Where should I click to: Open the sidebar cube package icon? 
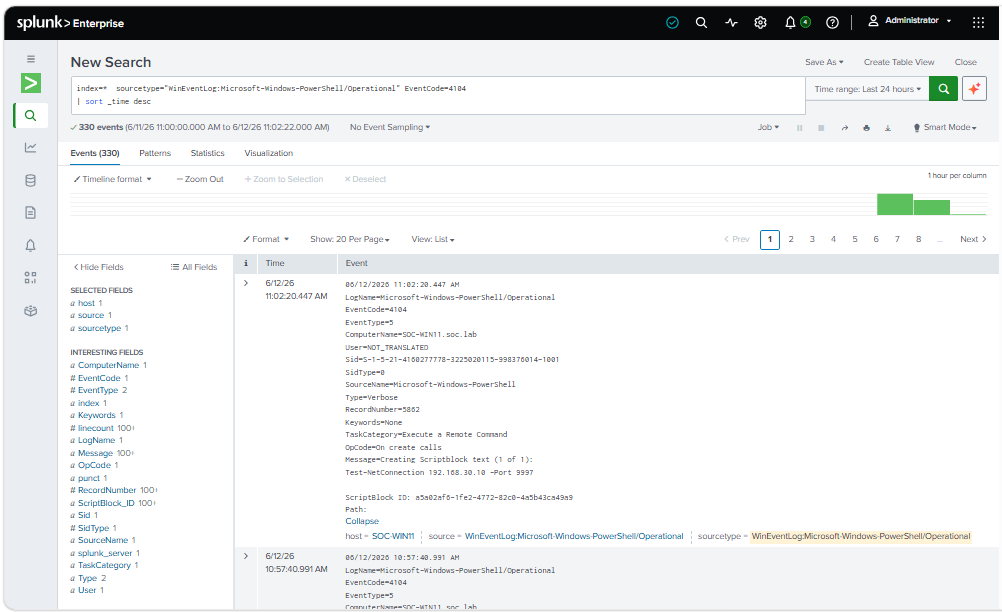tap(31, 311)
